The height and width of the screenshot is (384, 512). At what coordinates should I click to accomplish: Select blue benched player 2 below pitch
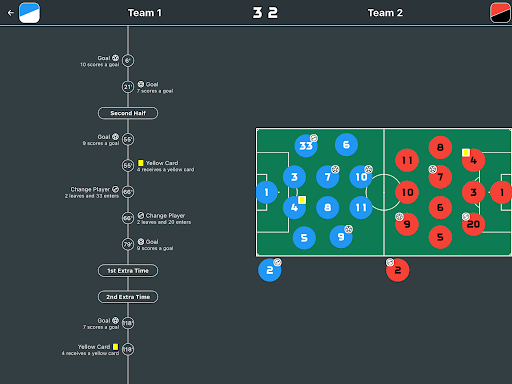point(270,270)
